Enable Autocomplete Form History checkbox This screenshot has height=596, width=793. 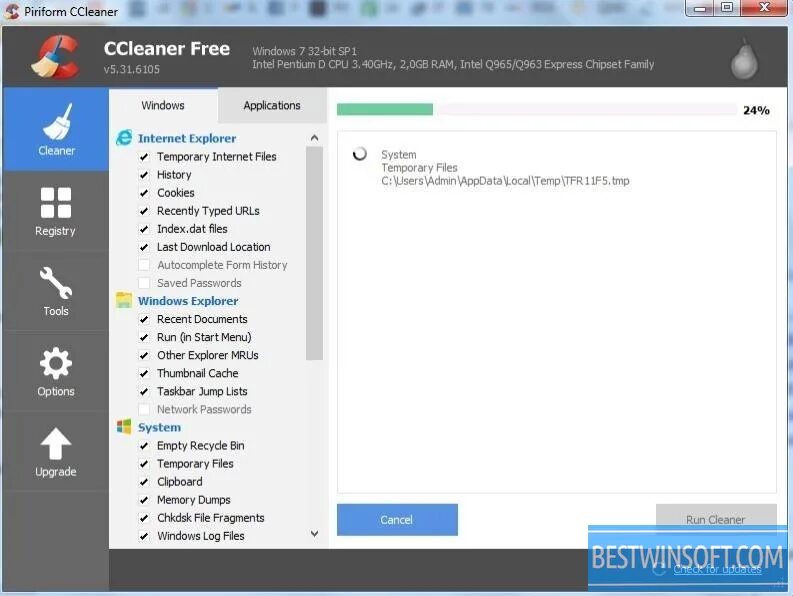coord(144,265)
